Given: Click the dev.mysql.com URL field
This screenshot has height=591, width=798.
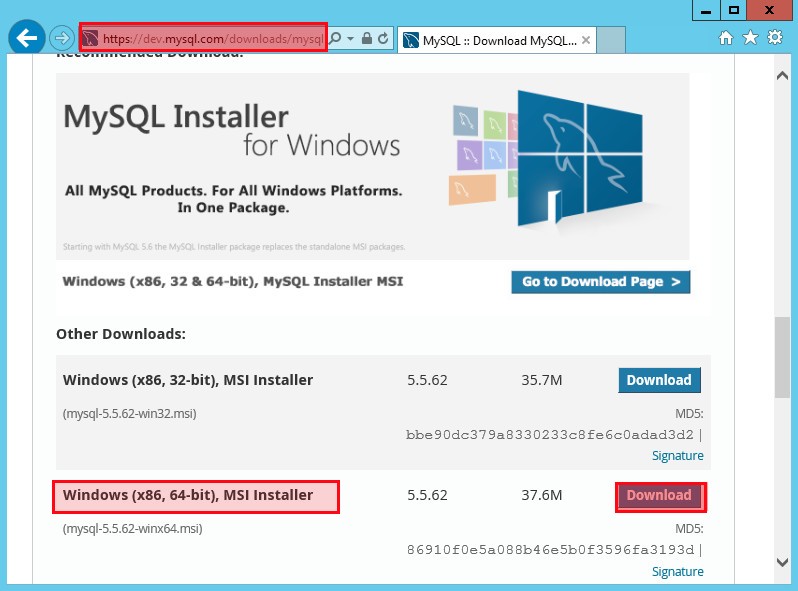Looking at the screenshot, I should (213, 38).
